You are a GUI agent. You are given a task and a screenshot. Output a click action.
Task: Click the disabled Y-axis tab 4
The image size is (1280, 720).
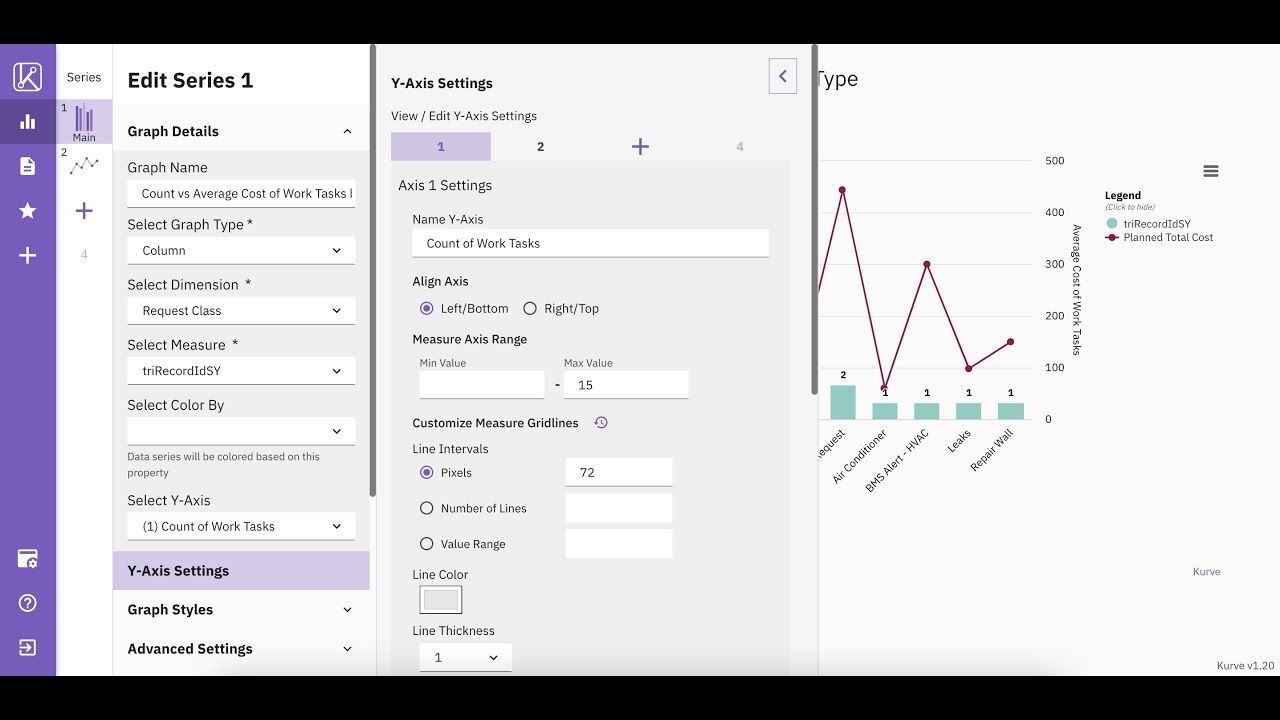tap(740, 146)
